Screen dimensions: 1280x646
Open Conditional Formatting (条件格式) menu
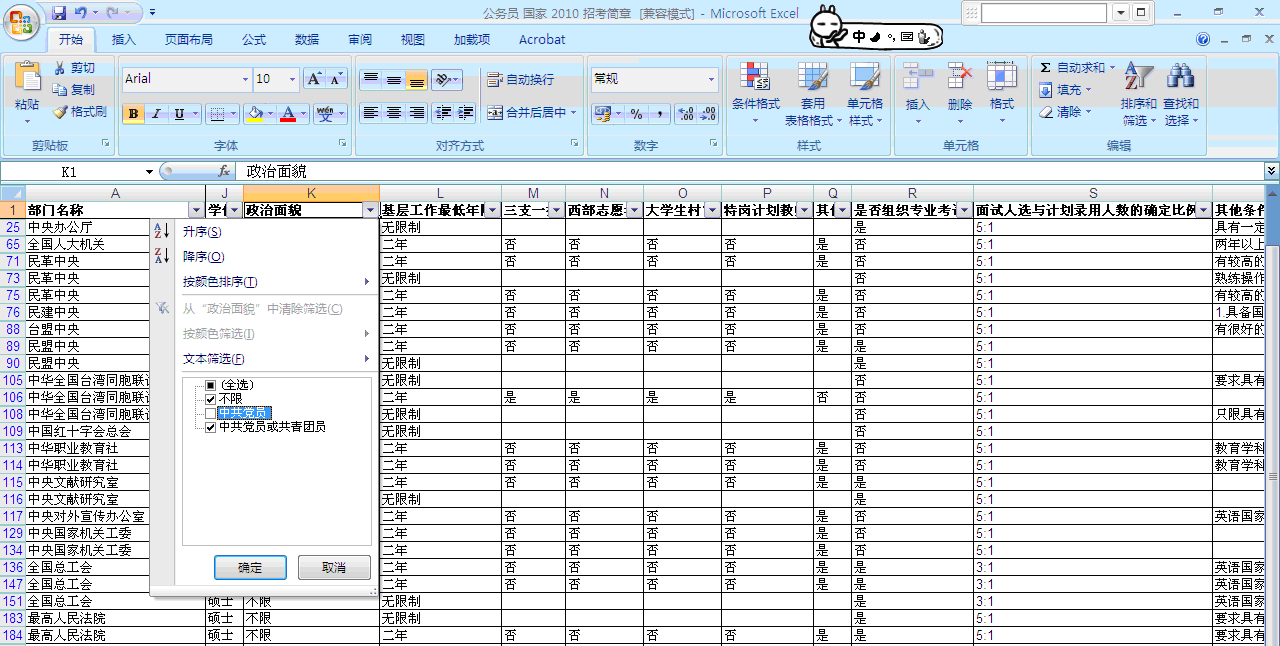755,96
